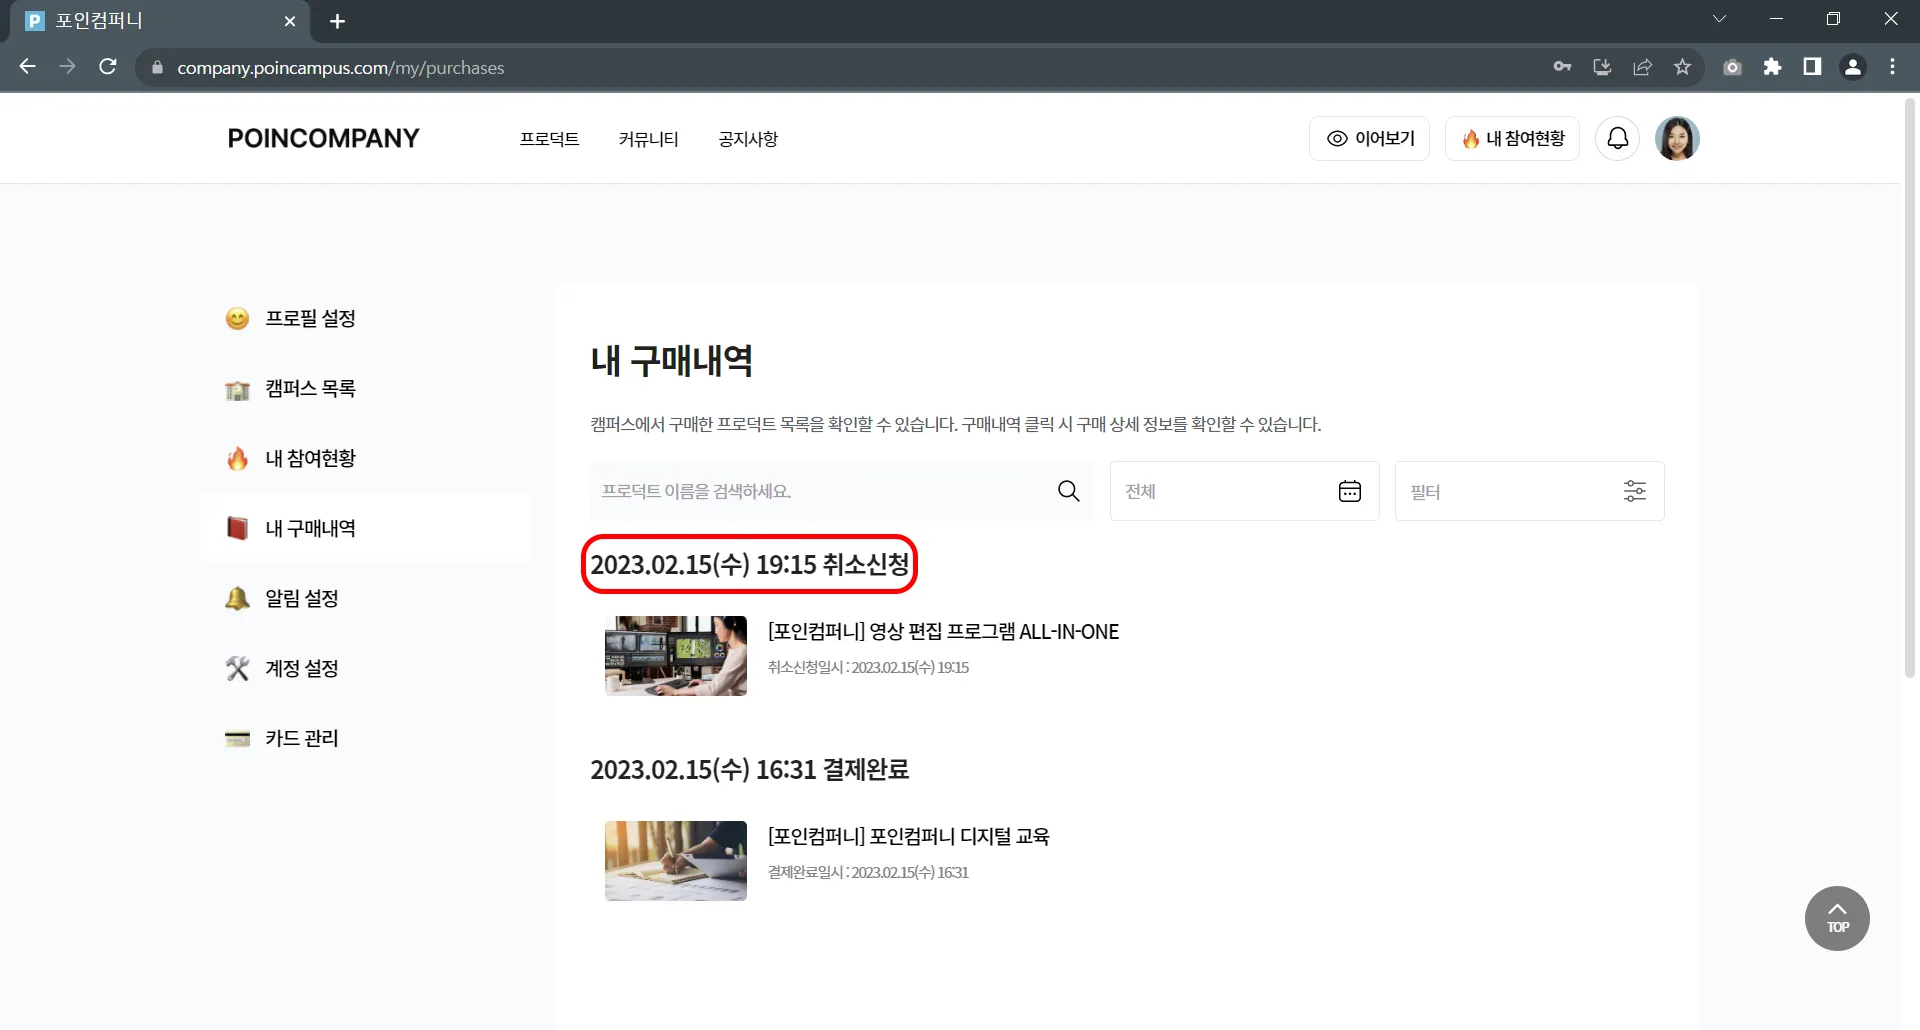Open the 영상 편집 프로그램 ALL-IN-ONE purchase
Screen dimensions: 1920x1030
coord(943,632)
